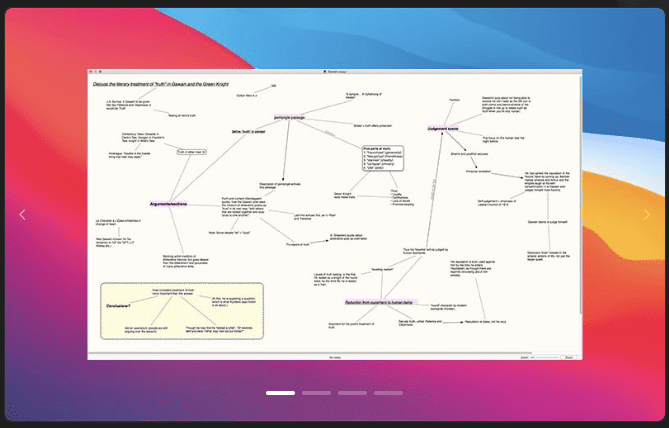The height and width of the screenshot is (428, 669).
Task: Select the 'Truth in other med. lit.' rounded note
Action: click(x=192, y=152)
